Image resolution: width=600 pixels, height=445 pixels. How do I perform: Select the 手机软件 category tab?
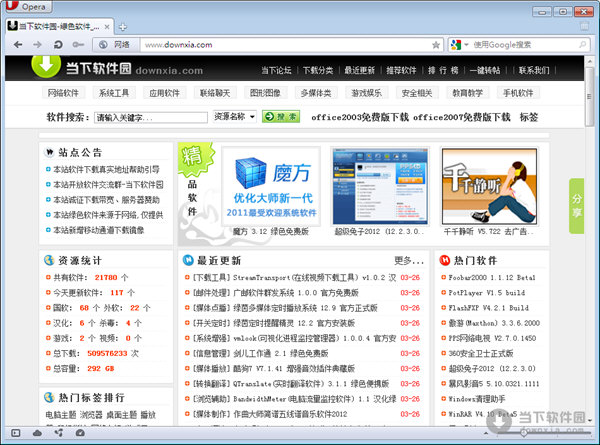tap(518, 93)
